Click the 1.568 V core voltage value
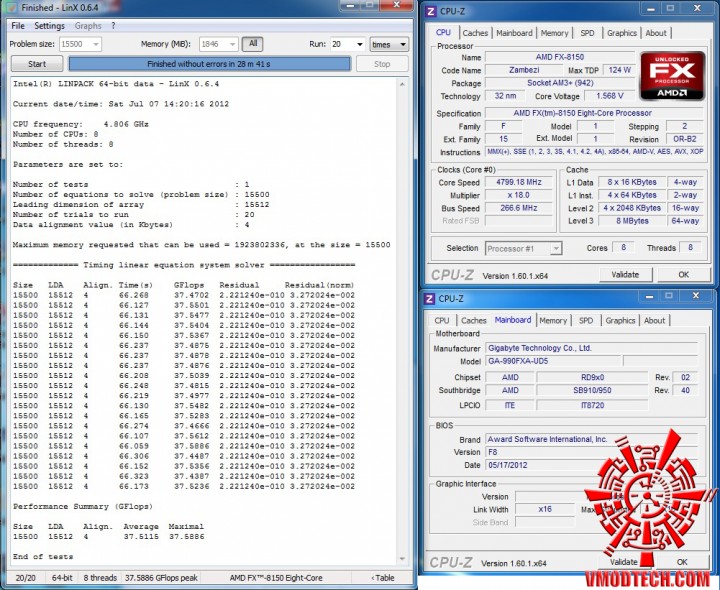This screenshot has width=720, height=590. click(x=609, y=96)
